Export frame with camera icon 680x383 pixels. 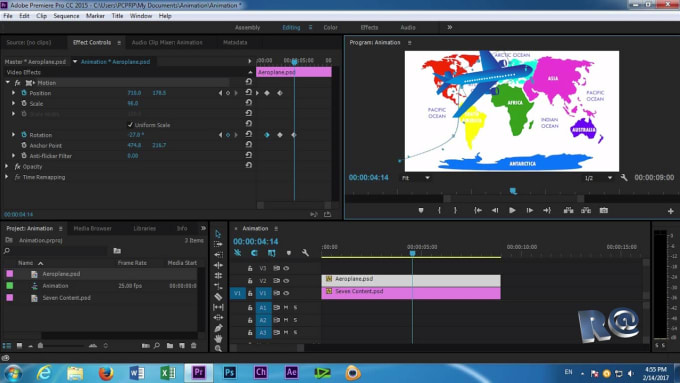tap(604, 210)
